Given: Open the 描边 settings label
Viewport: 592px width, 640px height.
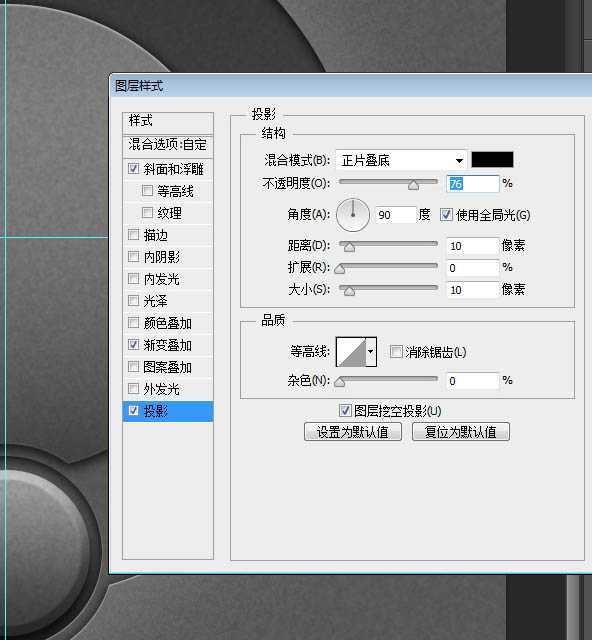Looking at the screenshot, I should [x=156, y=235].
